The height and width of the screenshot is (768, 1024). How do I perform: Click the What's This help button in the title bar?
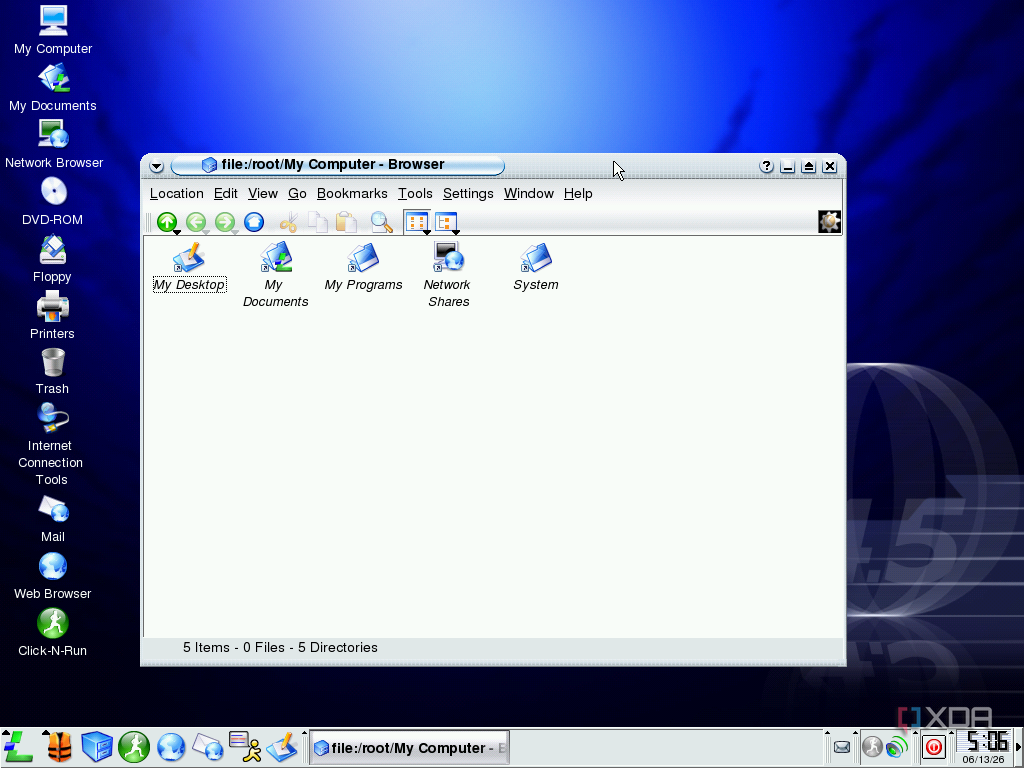coord(767,167)
